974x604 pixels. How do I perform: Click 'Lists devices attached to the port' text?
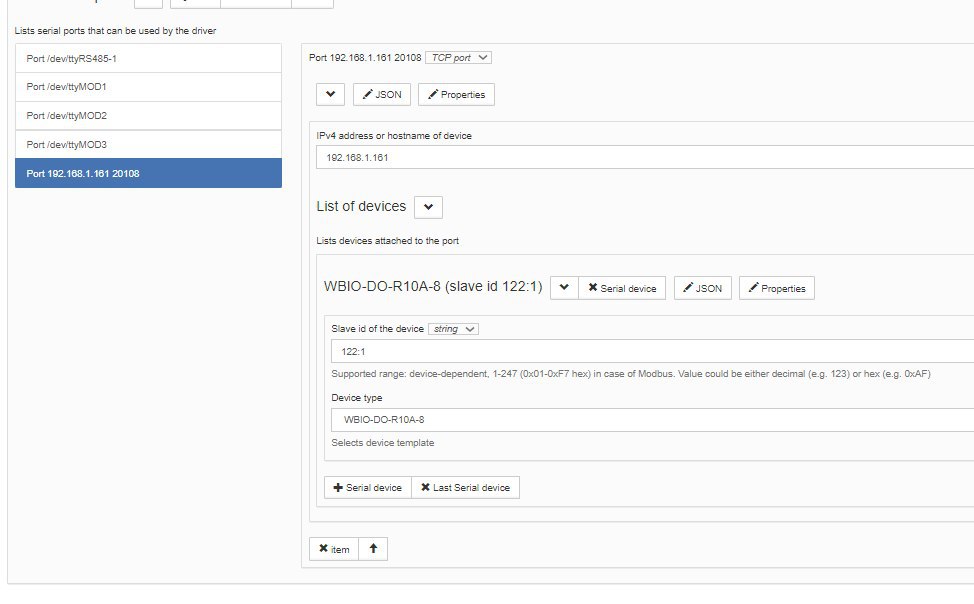point(388,240)
